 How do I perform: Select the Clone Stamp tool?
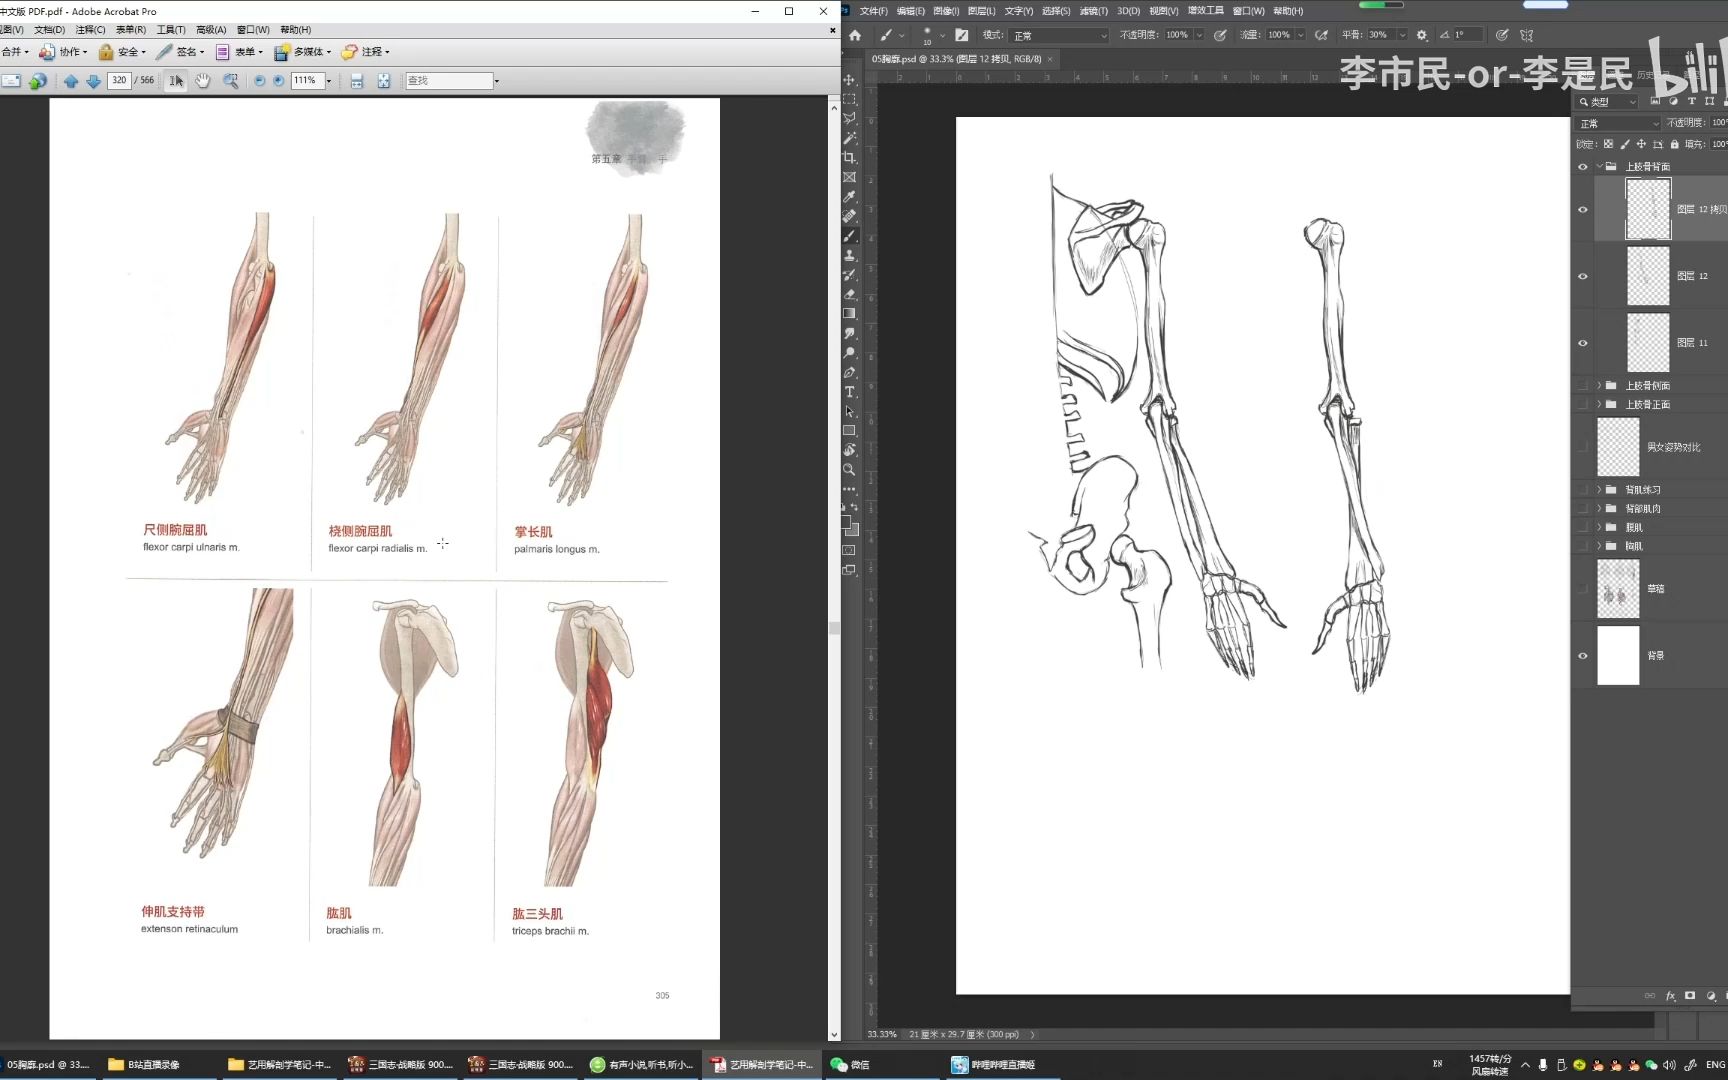pyautogui.click(x=849, y=256)
